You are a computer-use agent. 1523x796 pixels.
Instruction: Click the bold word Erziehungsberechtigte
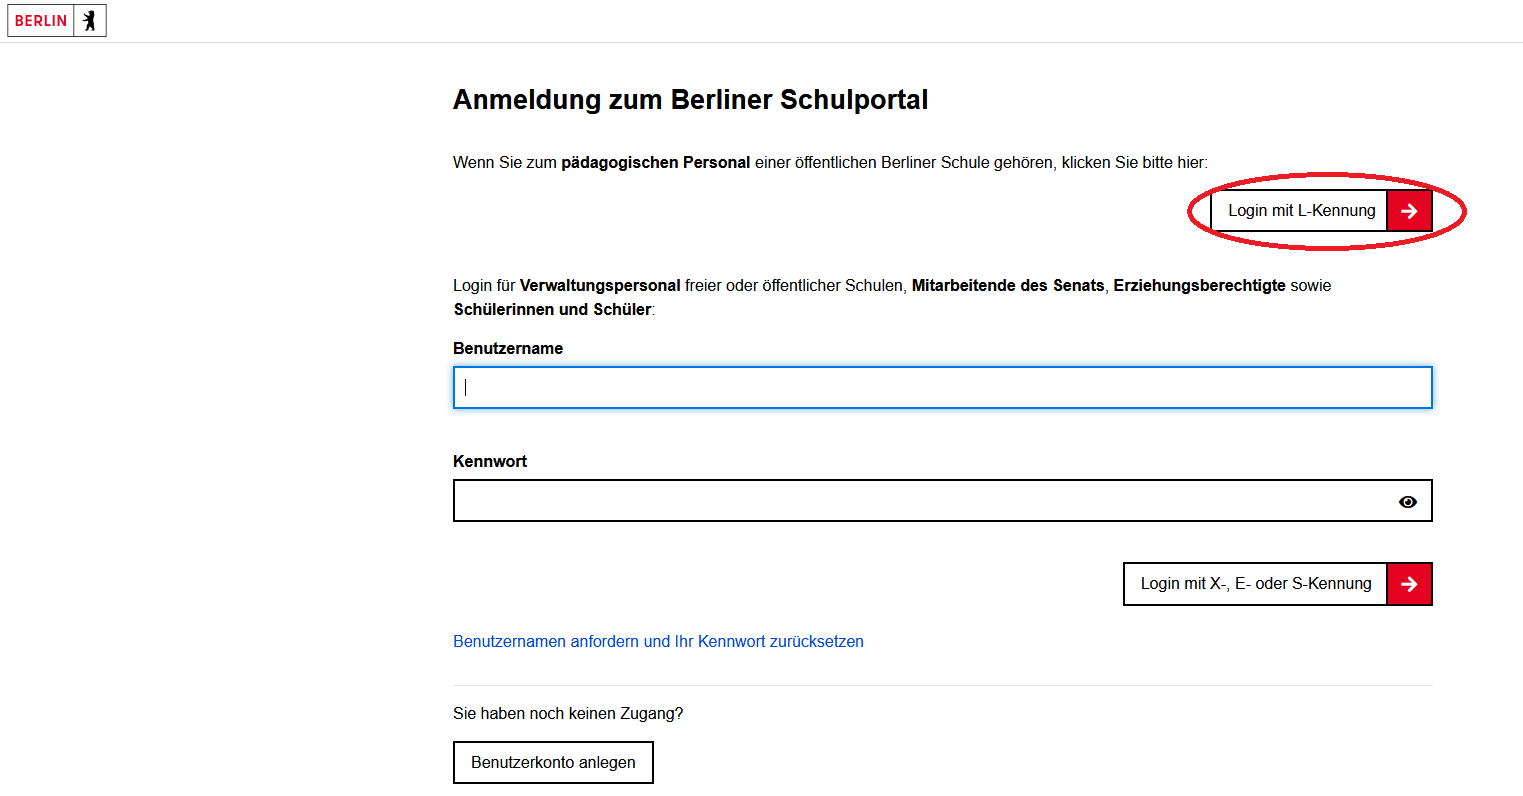coord(1199,286)
